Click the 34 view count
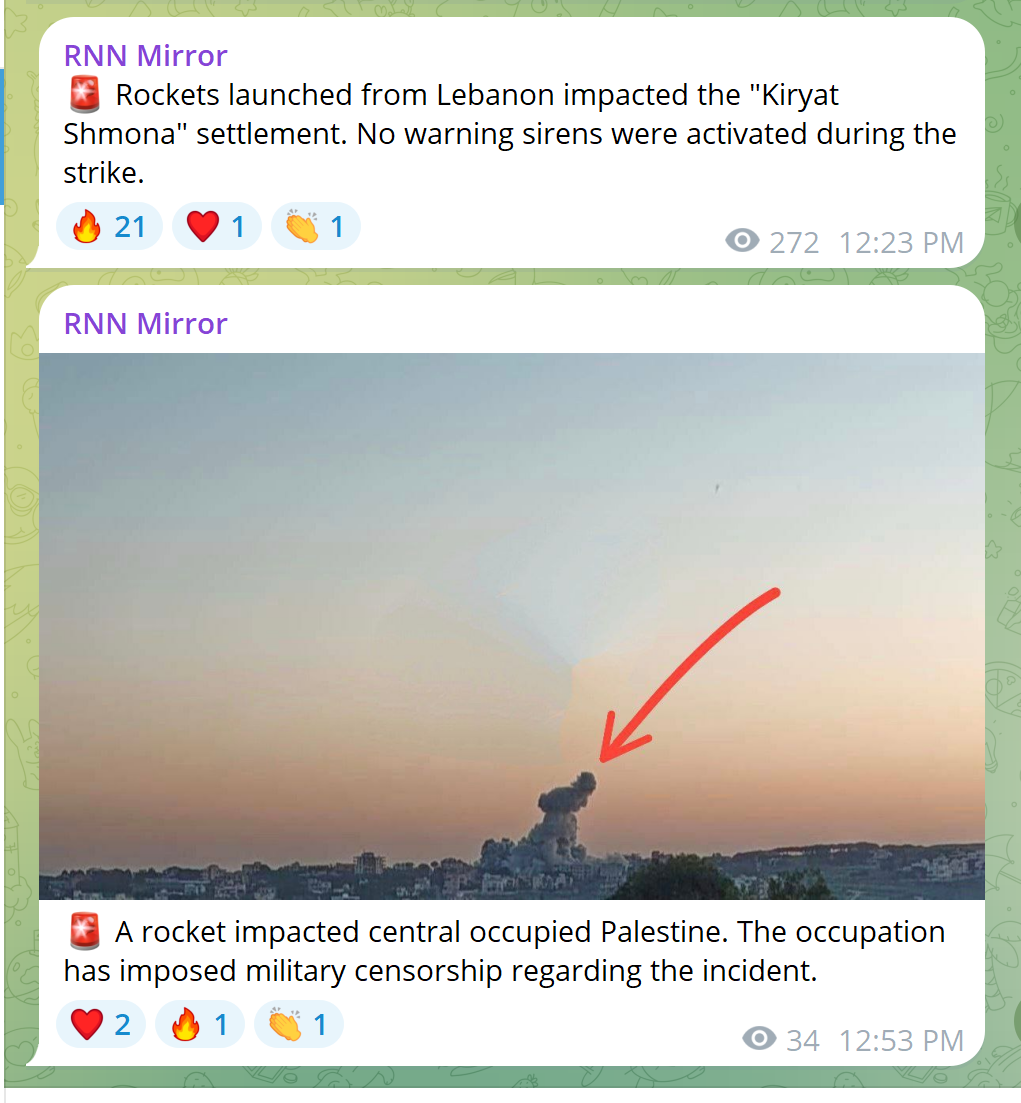 click(803, 1040)
